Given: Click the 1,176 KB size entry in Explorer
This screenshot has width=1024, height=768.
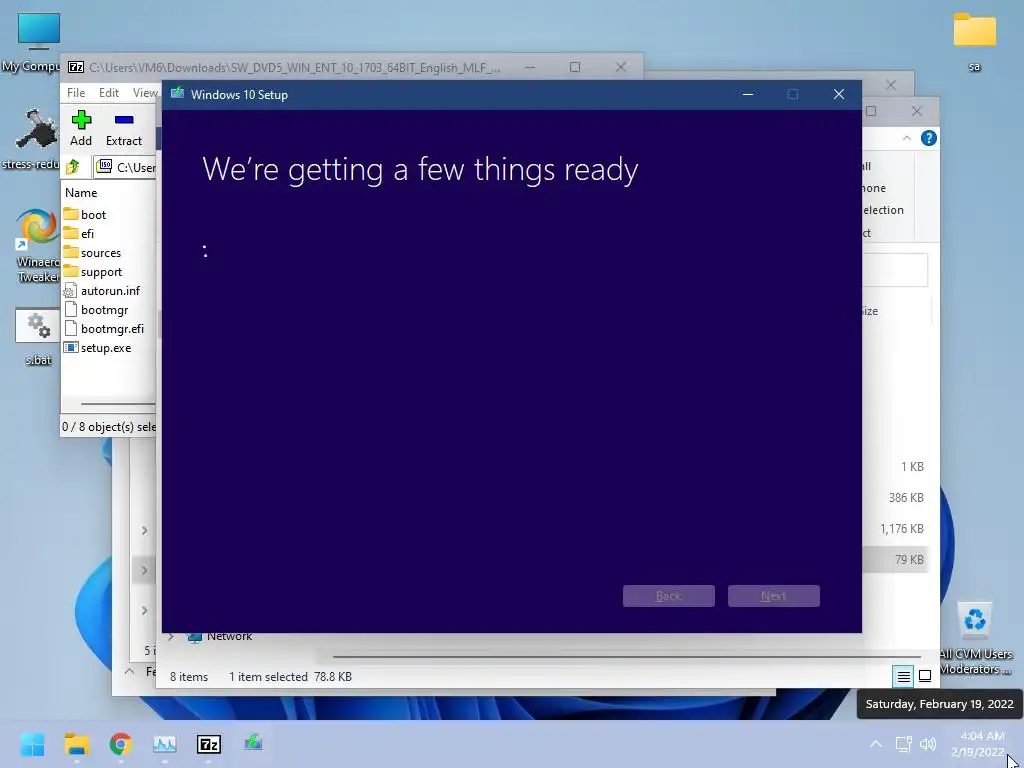Looking at the screenshot, I should tap(901, 528).
